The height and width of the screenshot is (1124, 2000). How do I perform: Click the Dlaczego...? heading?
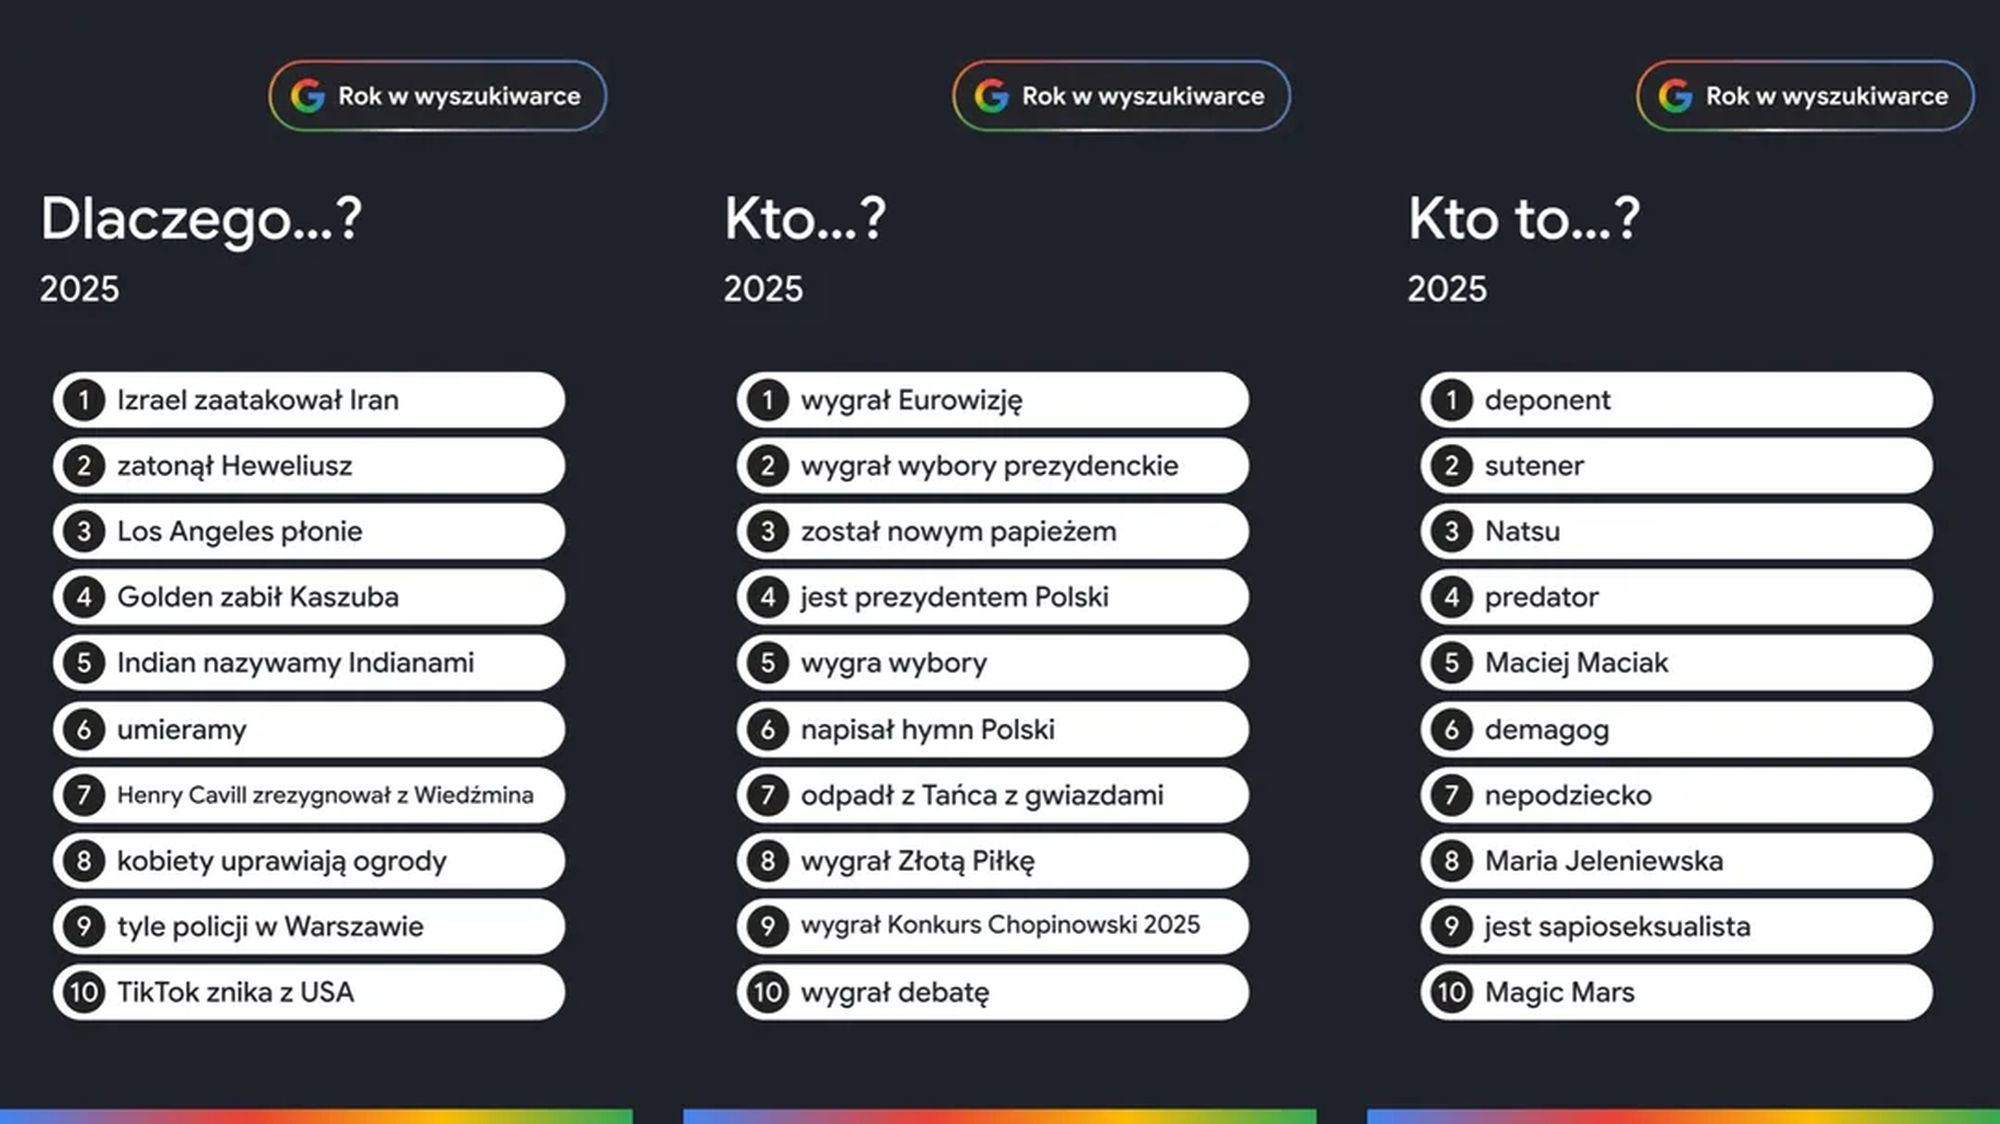(201, 219)
